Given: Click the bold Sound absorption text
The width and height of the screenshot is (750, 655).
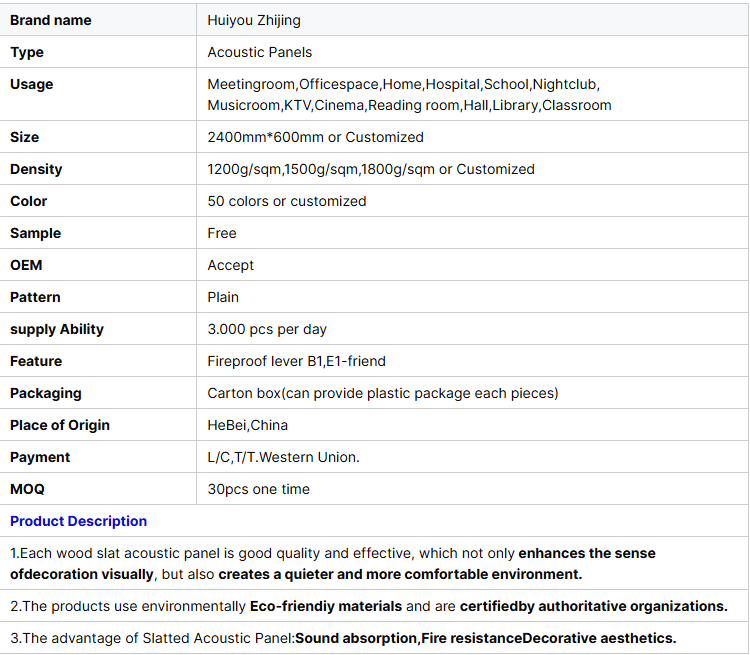Looking at the screenshot, I should pyautogui.click(x=356, y=638).
